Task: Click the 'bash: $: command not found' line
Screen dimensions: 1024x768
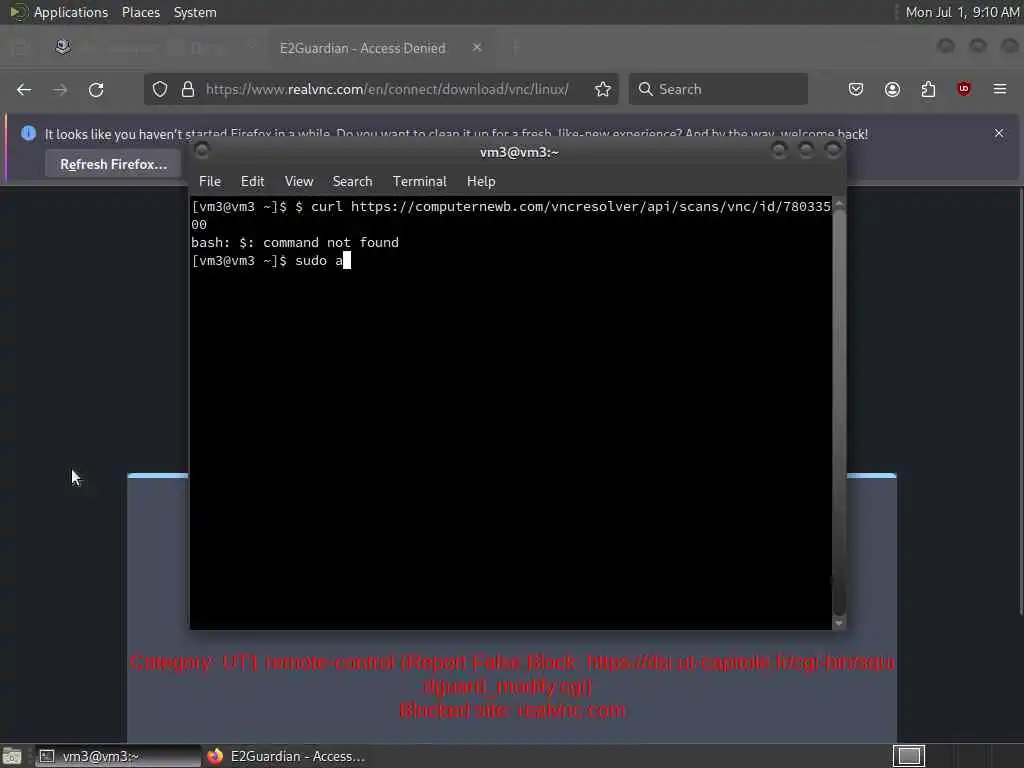Action: 295,242
